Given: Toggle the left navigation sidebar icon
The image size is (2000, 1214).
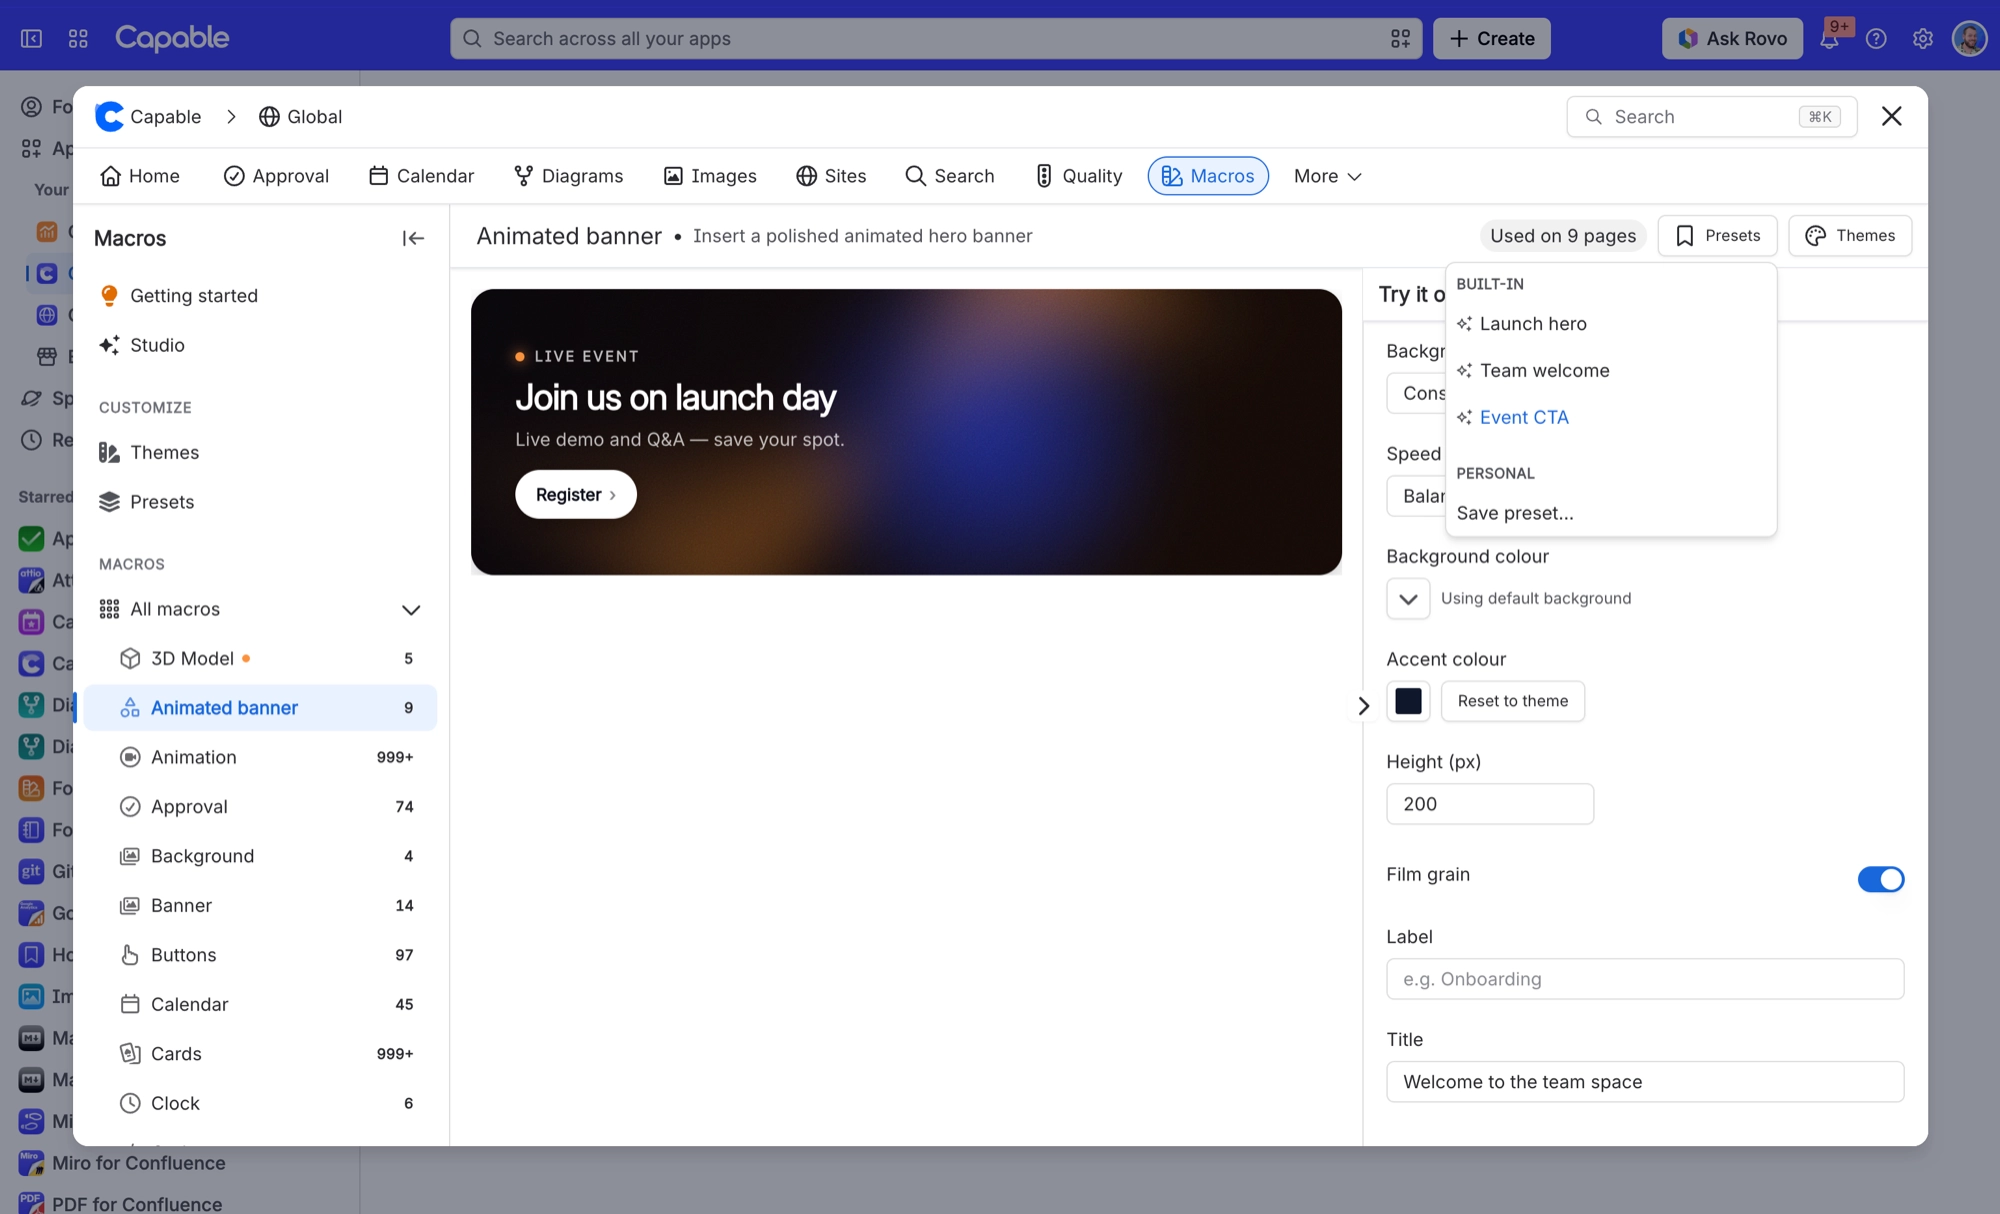Looking at the screenshot, I should (31, 38).
